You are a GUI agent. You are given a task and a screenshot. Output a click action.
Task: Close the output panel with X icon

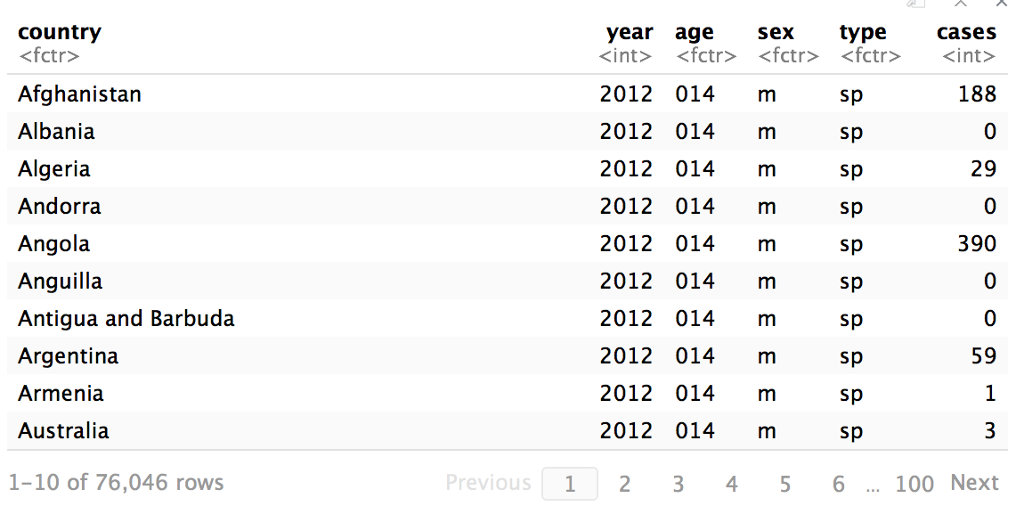click(x=1002, y=3)
